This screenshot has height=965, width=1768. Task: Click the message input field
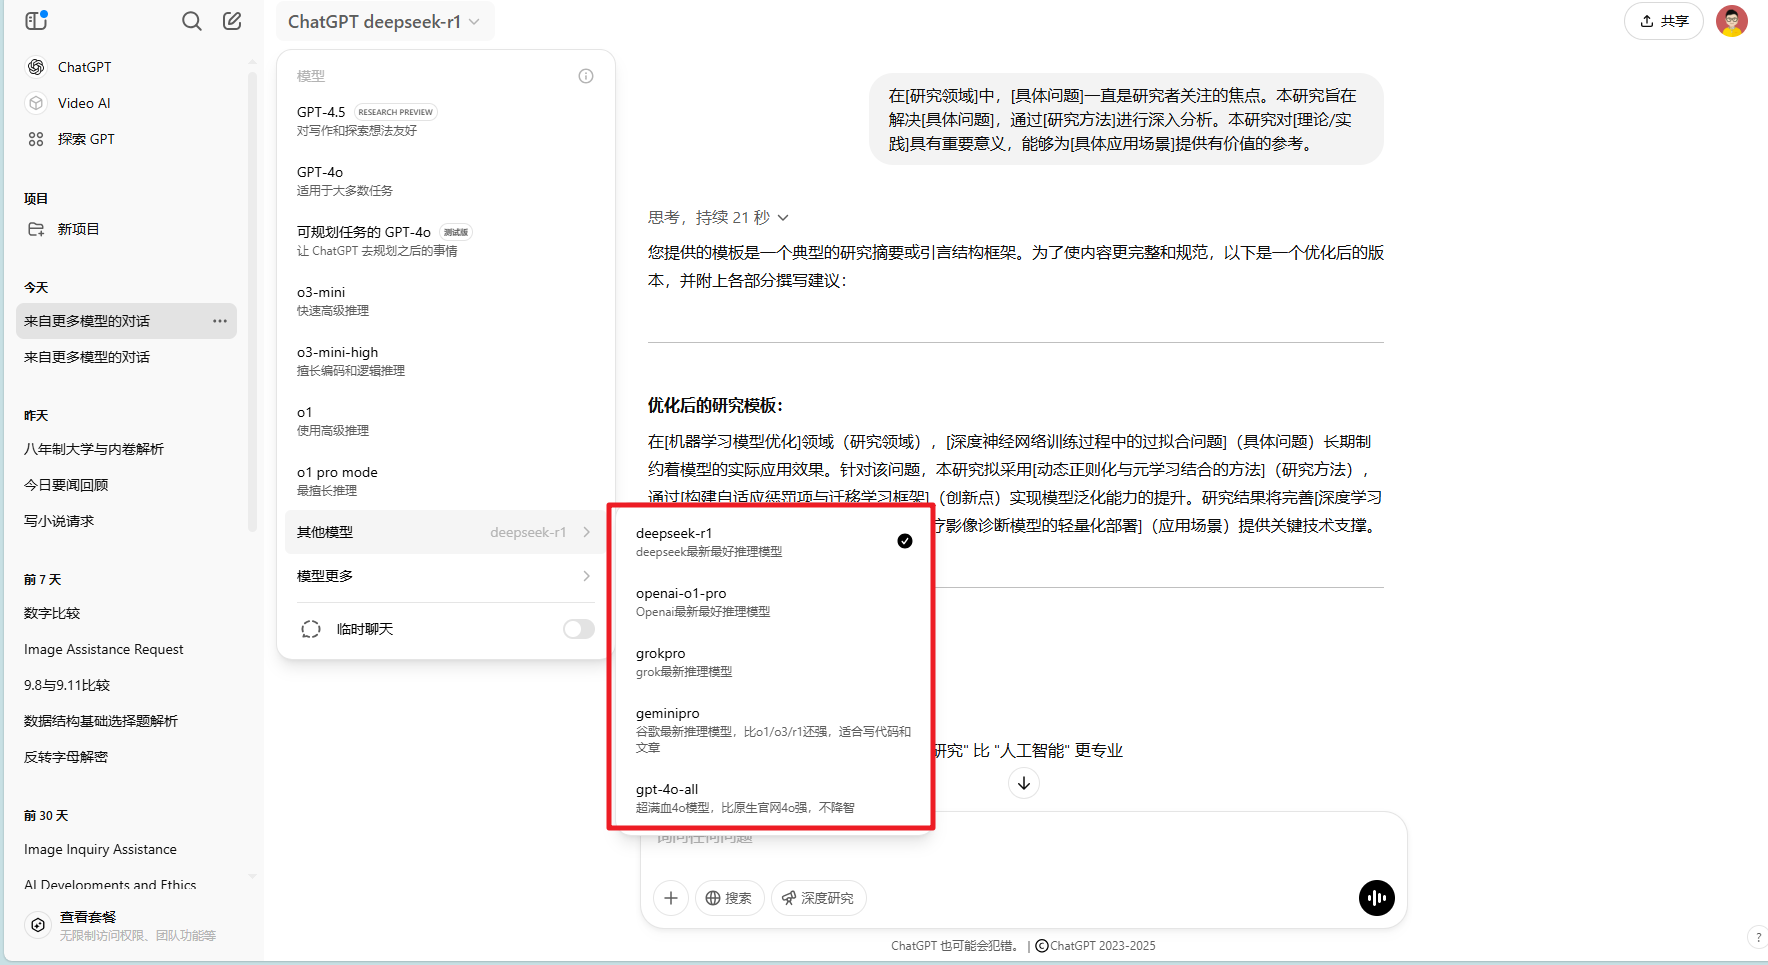(1023, 840)
